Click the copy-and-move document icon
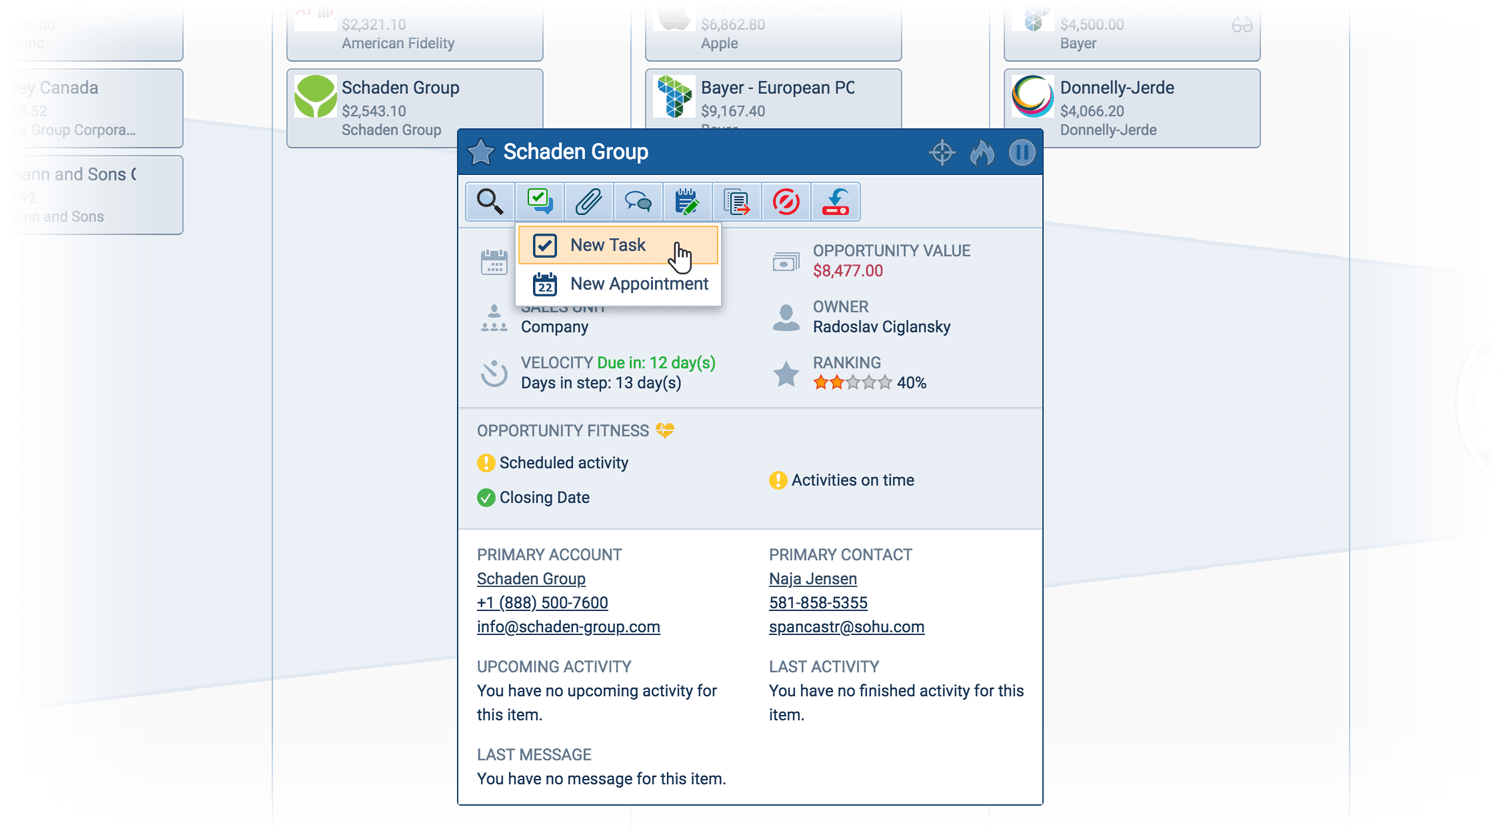The width and height of the screenshot is (1500, 840). [737, 201]
